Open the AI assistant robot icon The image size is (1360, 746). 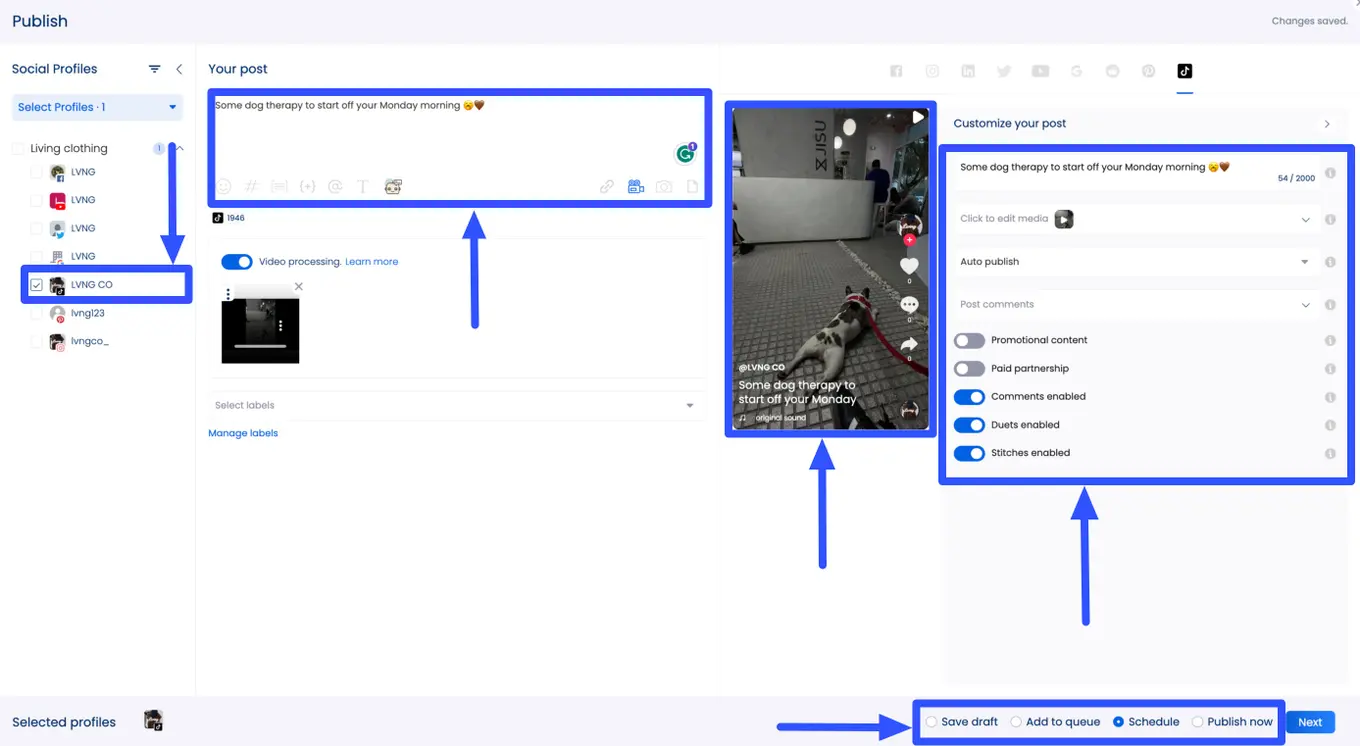393,186
